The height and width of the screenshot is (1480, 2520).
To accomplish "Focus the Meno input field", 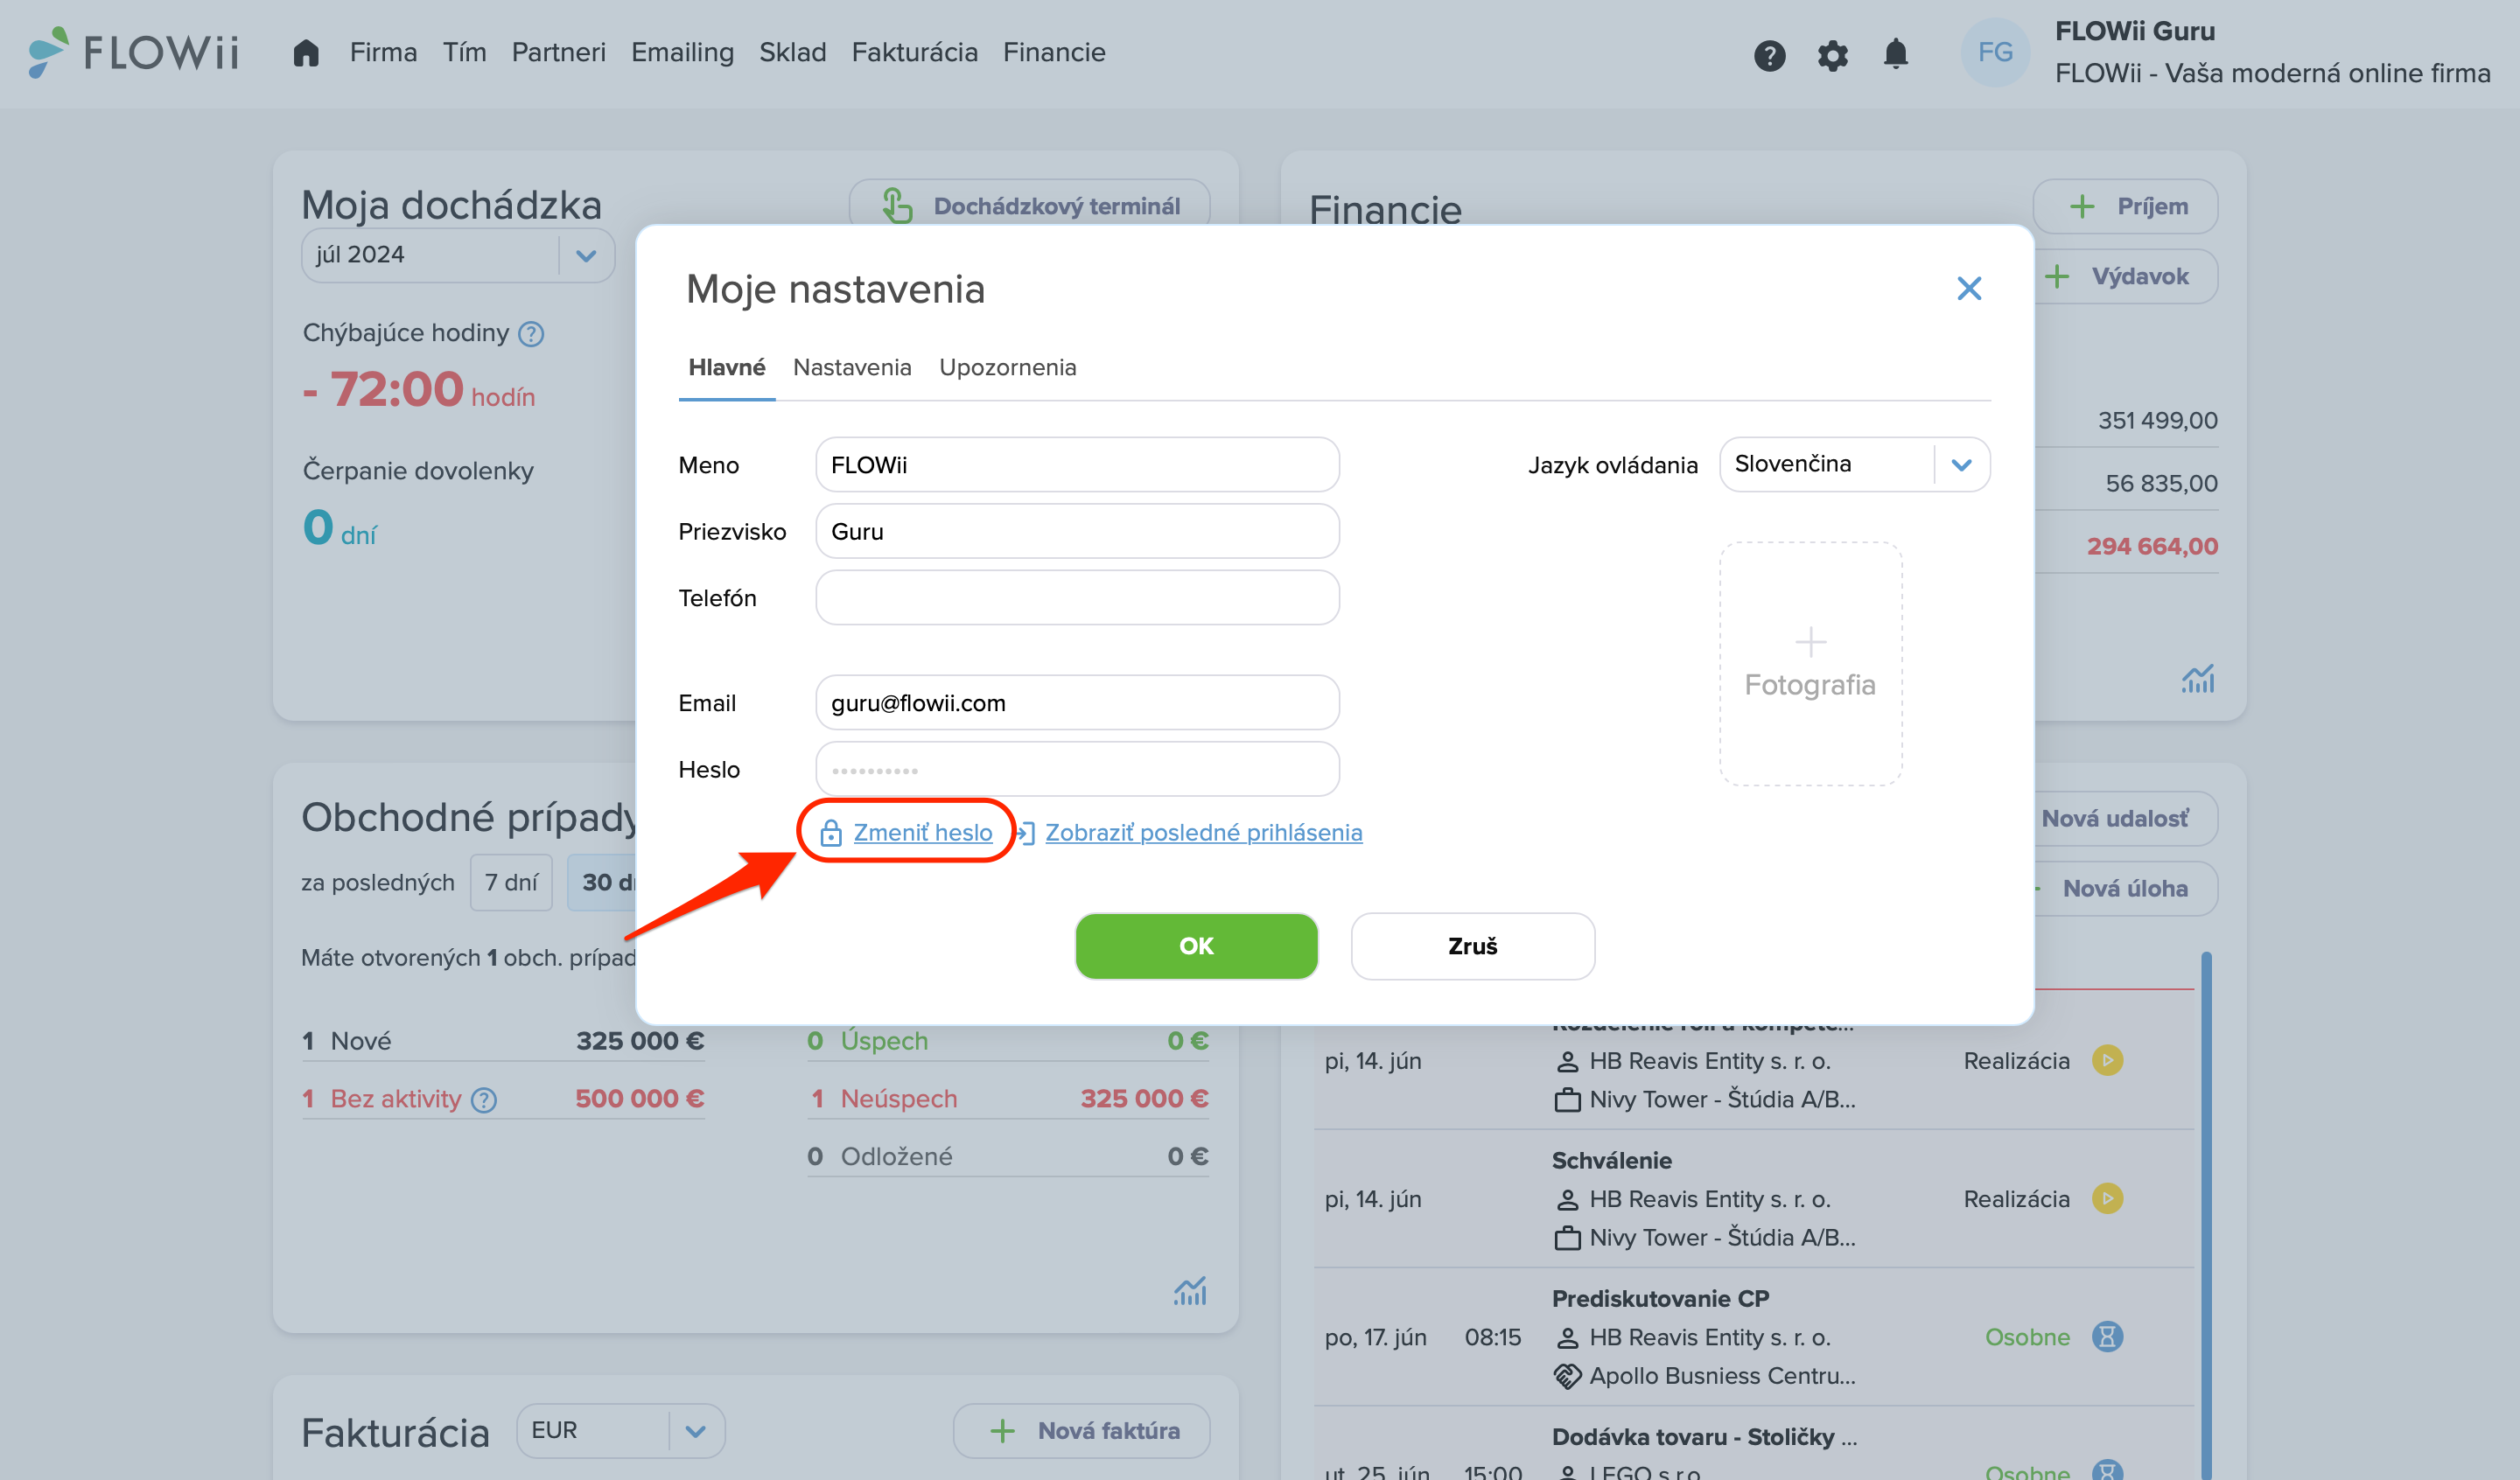I will 1077,464.
